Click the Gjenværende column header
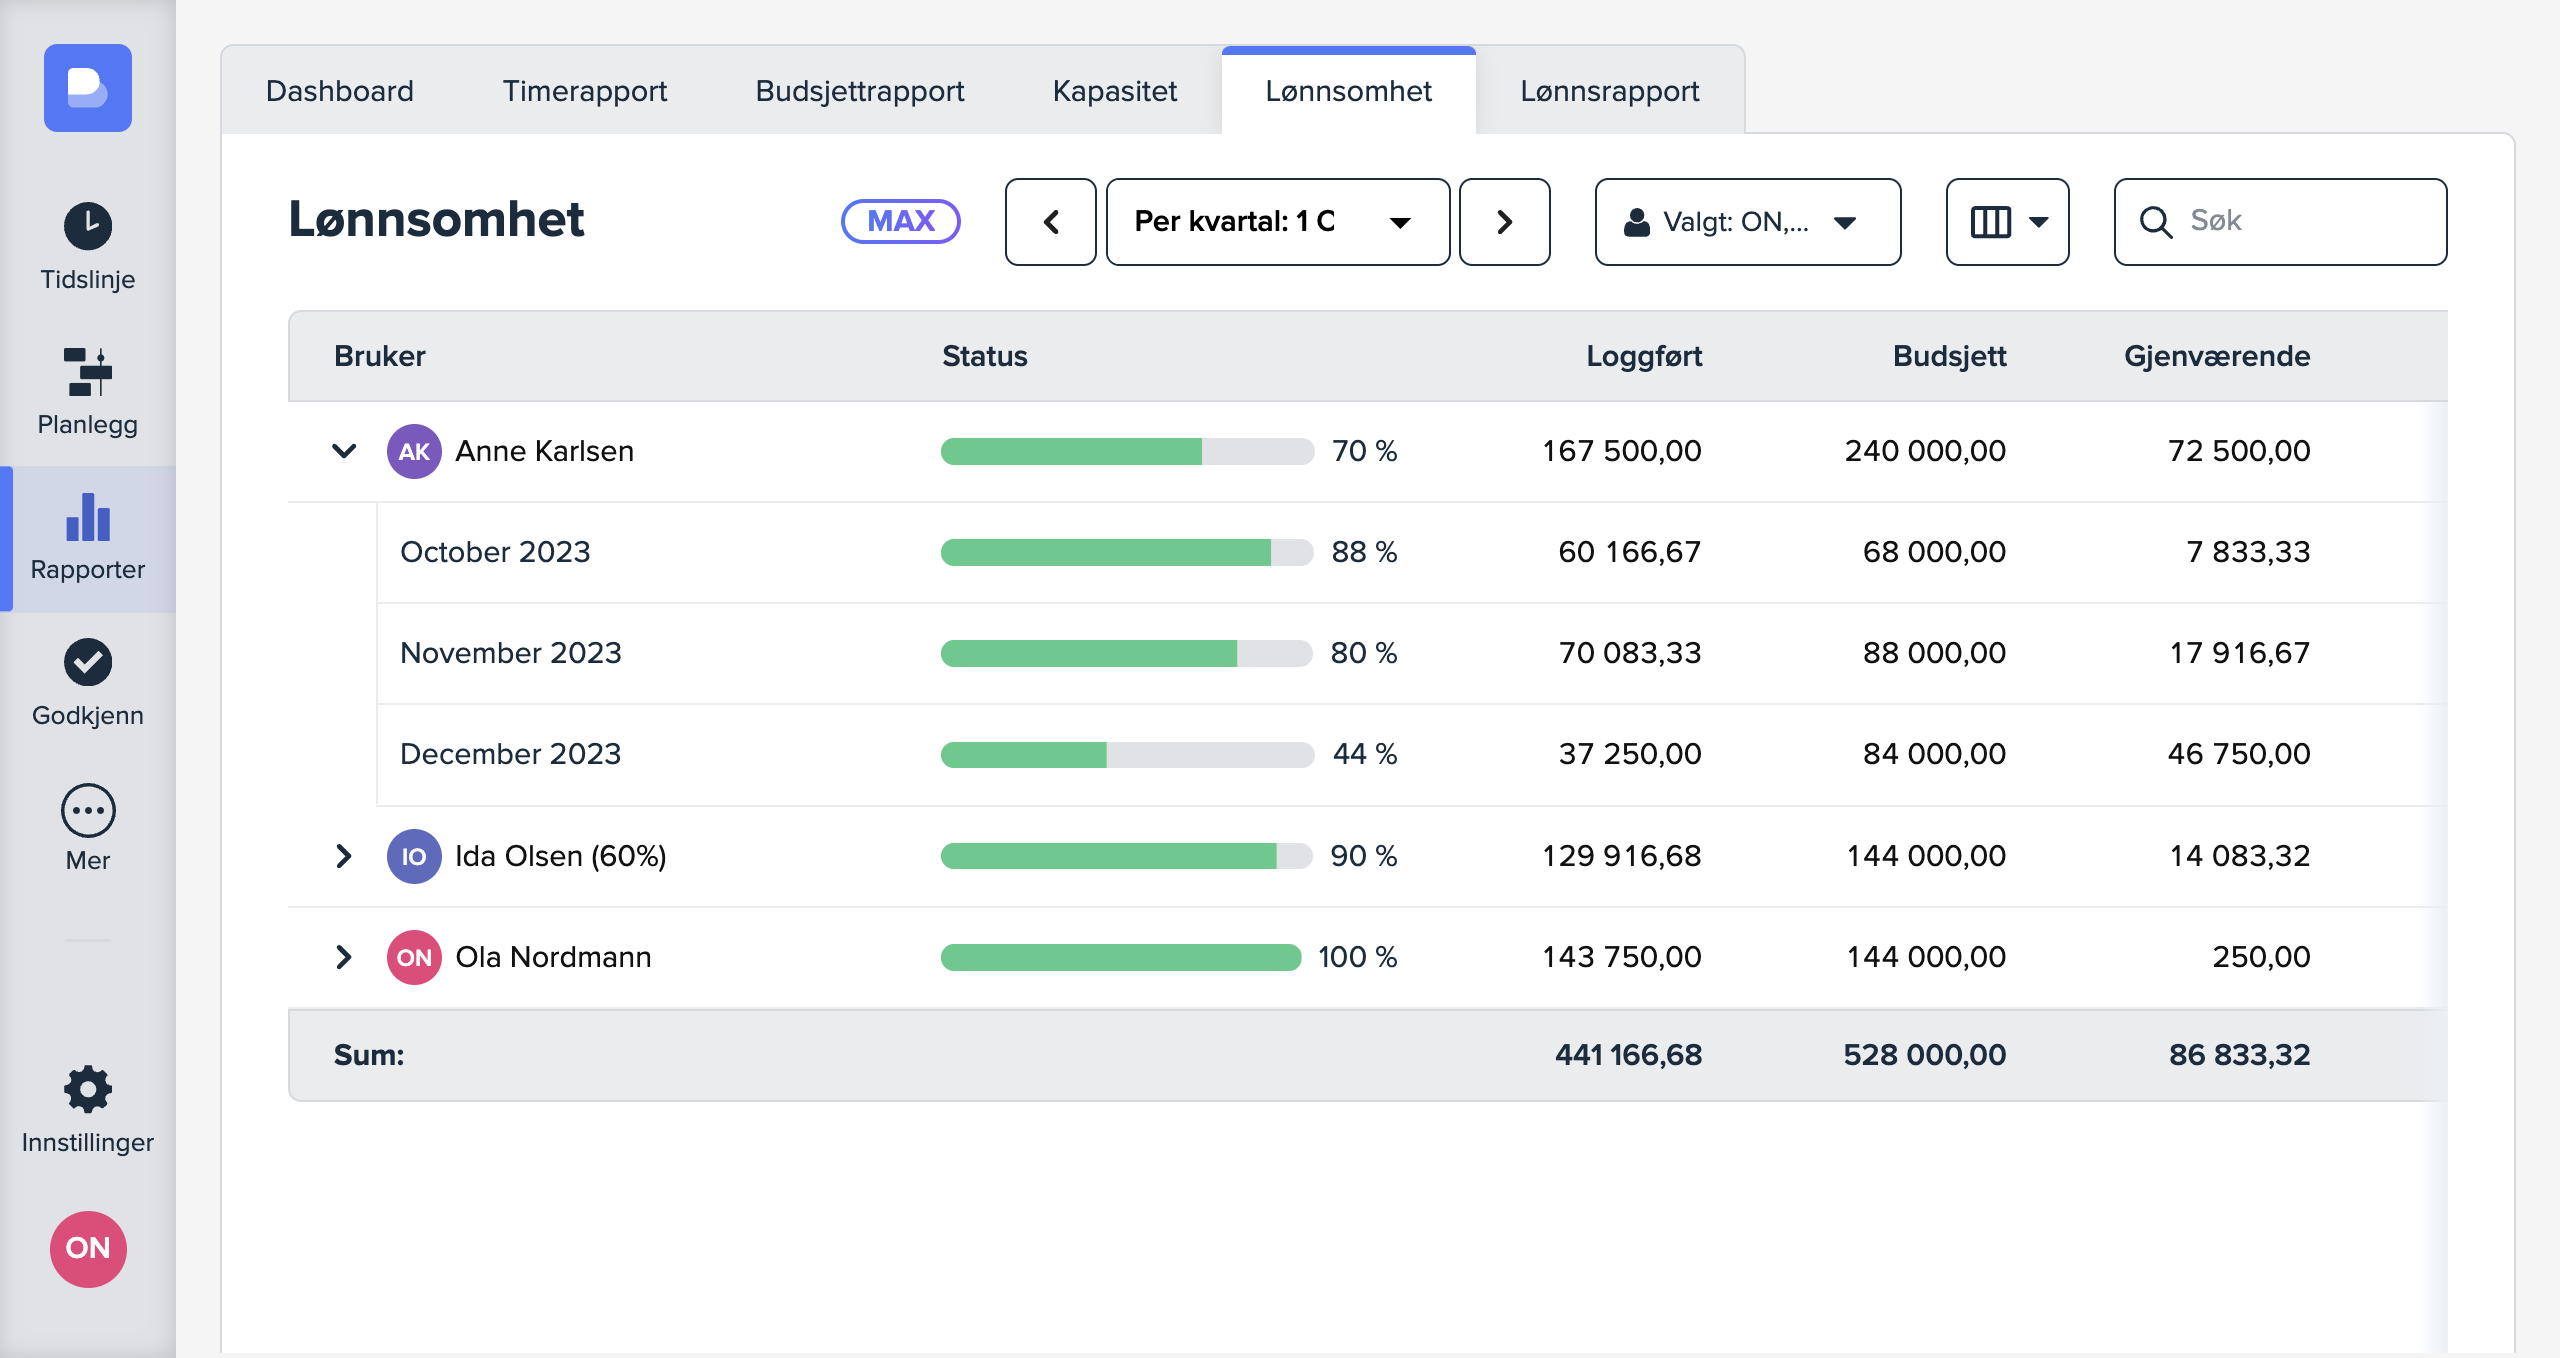The image size is (2560, 1358). (x=2217, y=356)
